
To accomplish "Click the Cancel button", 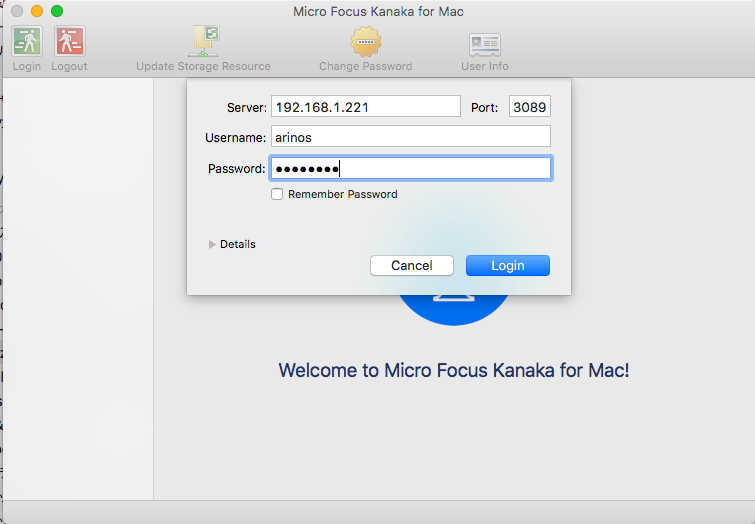I will point(412,265).
